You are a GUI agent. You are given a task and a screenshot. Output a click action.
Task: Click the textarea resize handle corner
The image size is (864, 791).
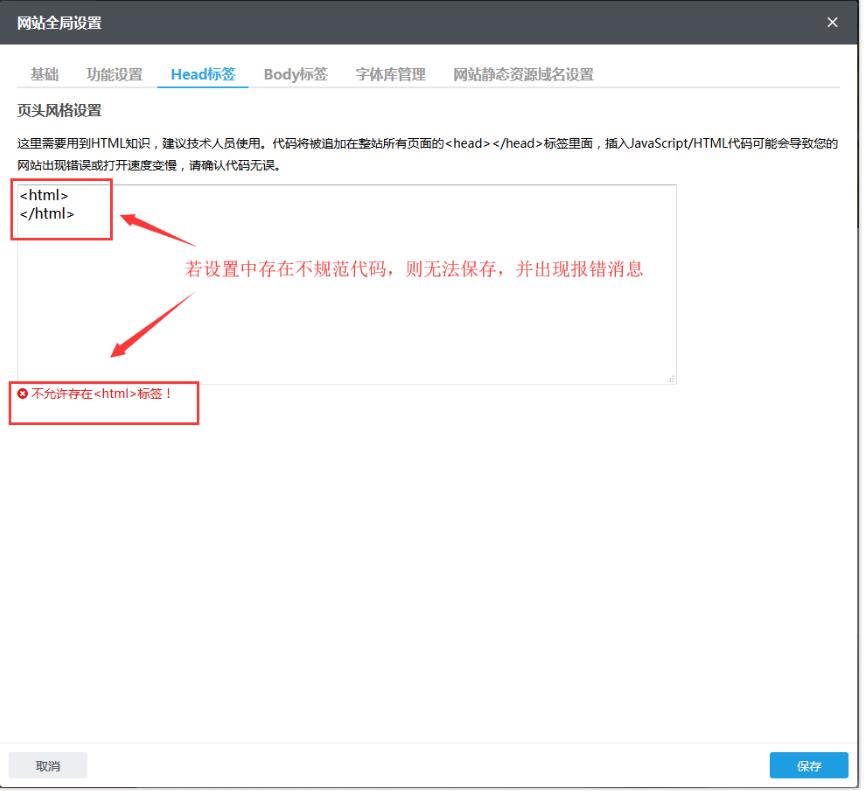click(x=671, y=379)
